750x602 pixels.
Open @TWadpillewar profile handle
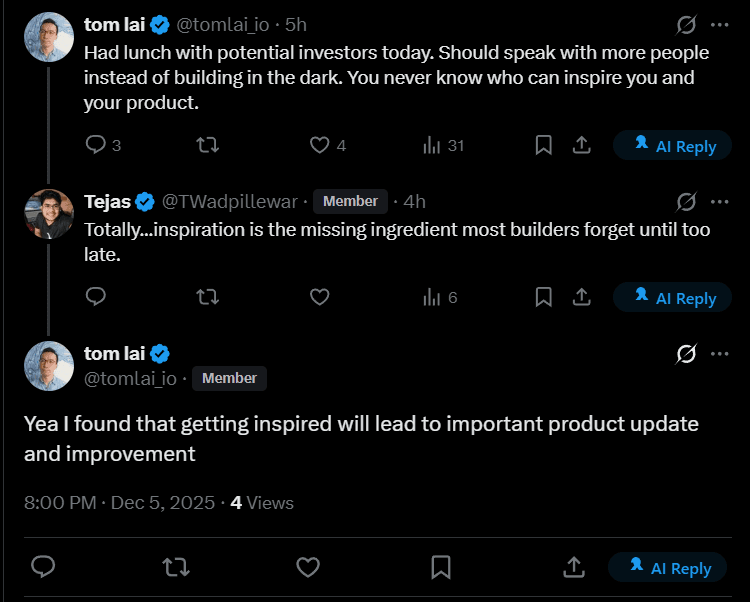[230, 201]
